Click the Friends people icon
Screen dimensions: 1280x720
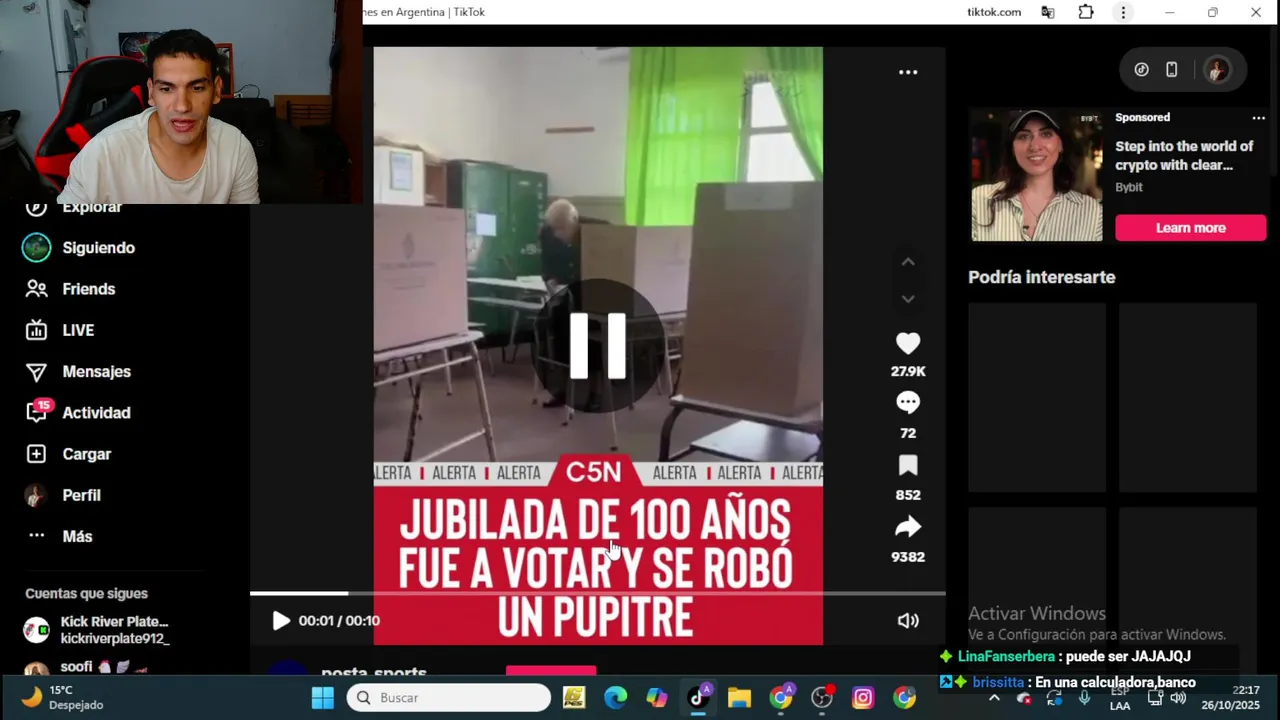[36, 289]
